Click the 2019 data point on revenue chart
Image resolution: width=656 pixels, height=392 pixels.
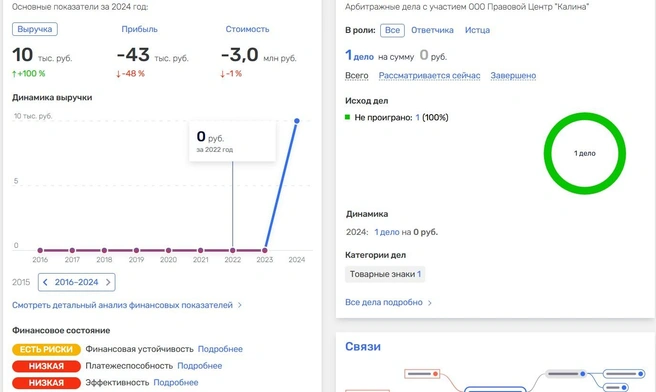coord(136,250)
